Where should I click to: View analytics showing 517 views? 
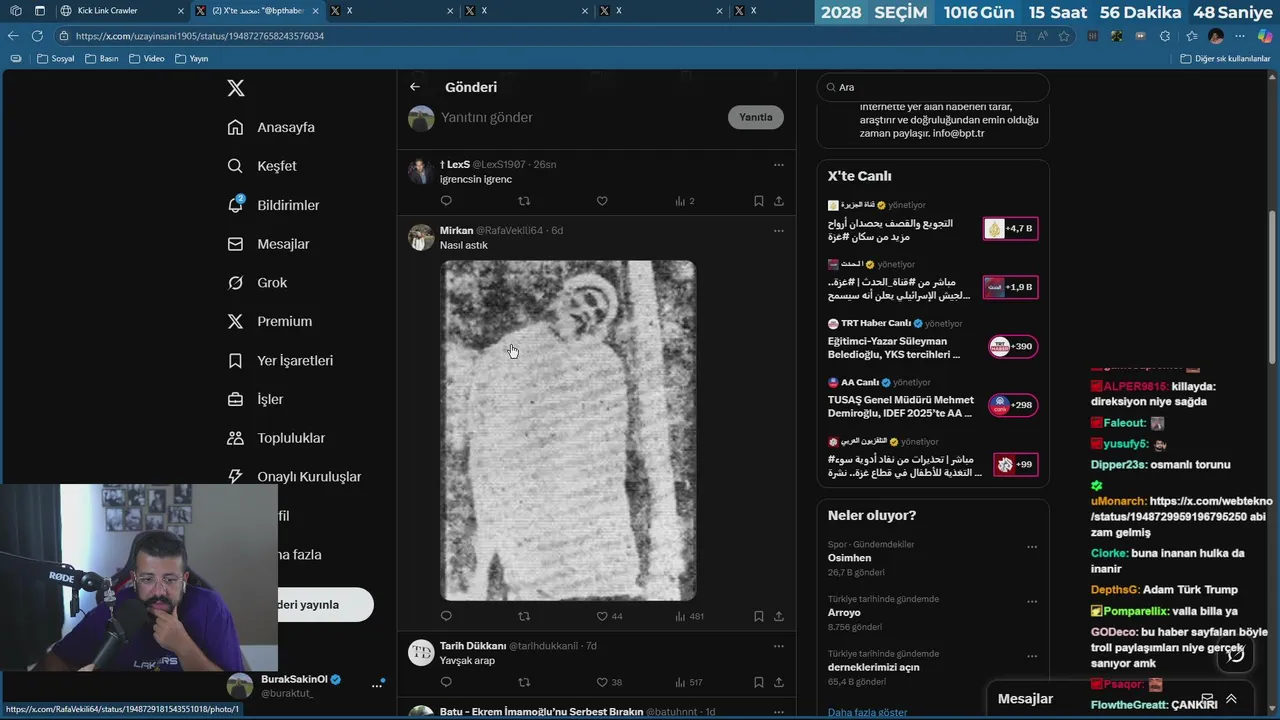coord(689,682)
